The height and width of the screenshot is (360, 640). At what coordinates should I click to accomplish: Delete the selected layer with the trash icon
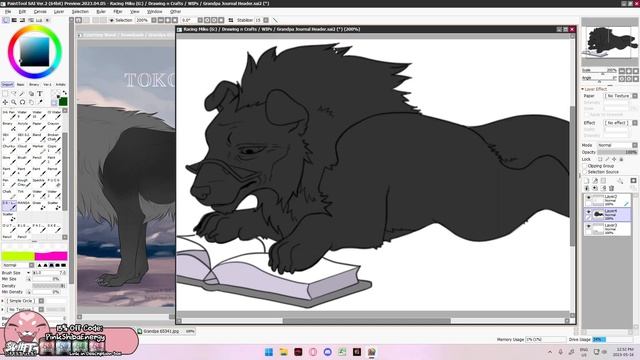[x=611, y=188]
